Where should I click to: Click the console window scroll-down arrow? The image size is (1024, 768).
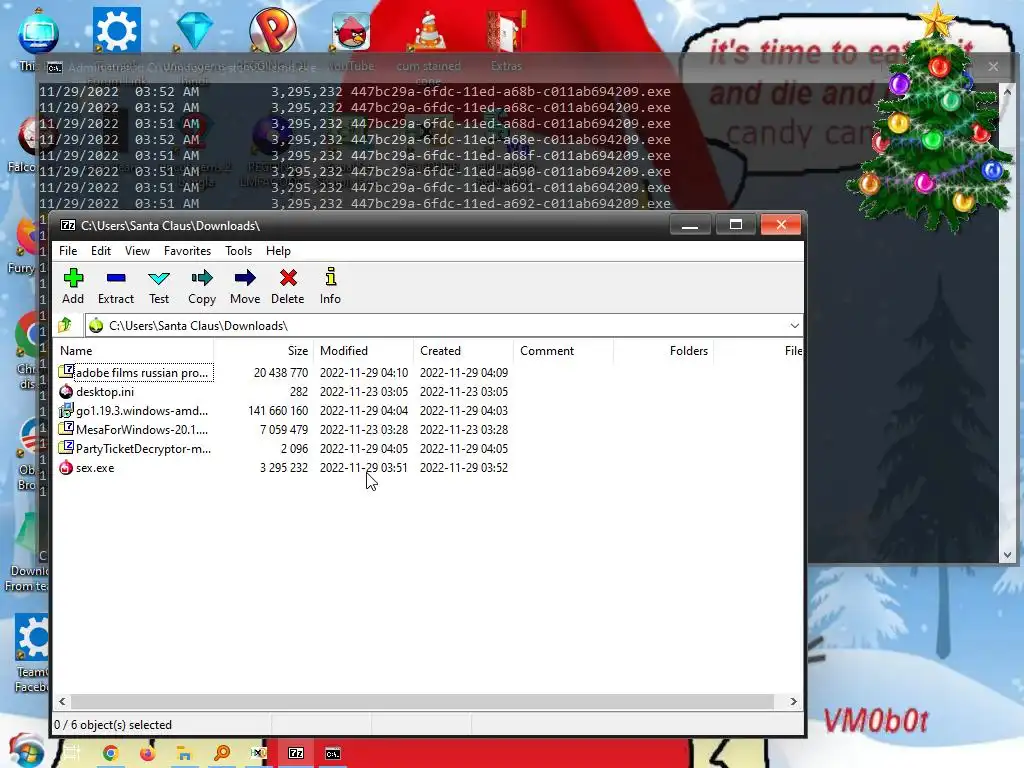[1007, 555]
